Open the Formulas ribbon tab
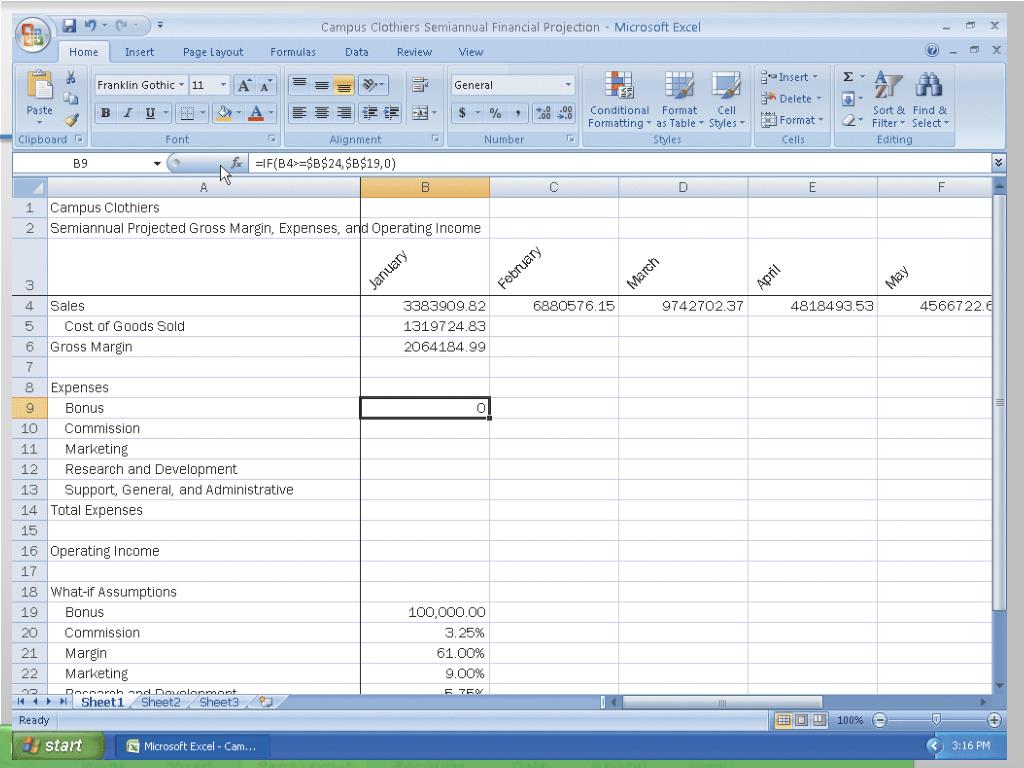The height and width of the screenshot is (768, 1024). coord(293,52)
